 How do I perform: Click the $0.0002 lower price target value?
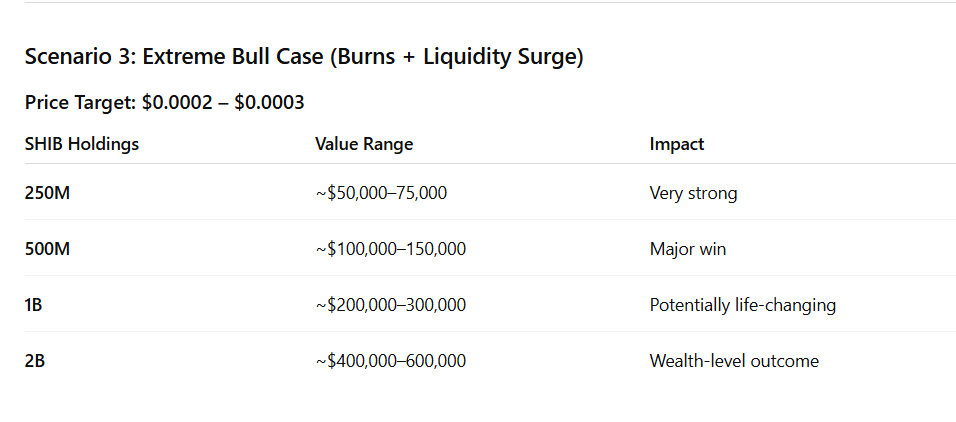coord(174,102)
